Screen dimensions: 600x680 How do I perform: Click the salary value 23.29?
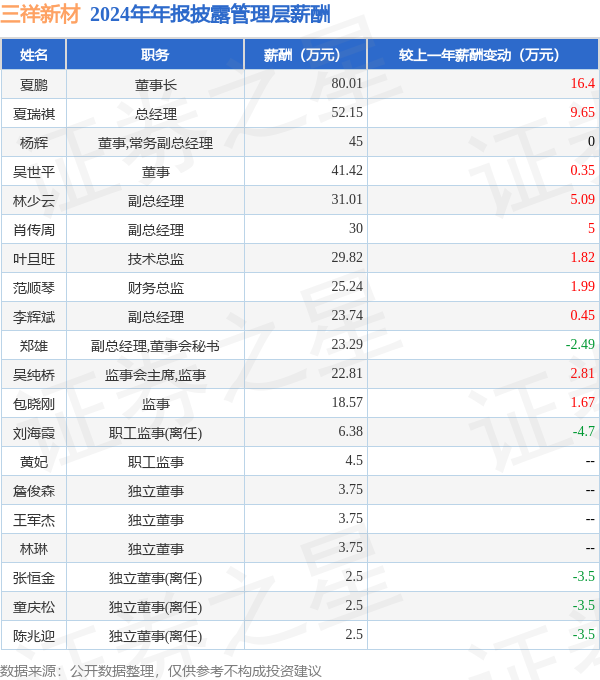tap(347, 344)
